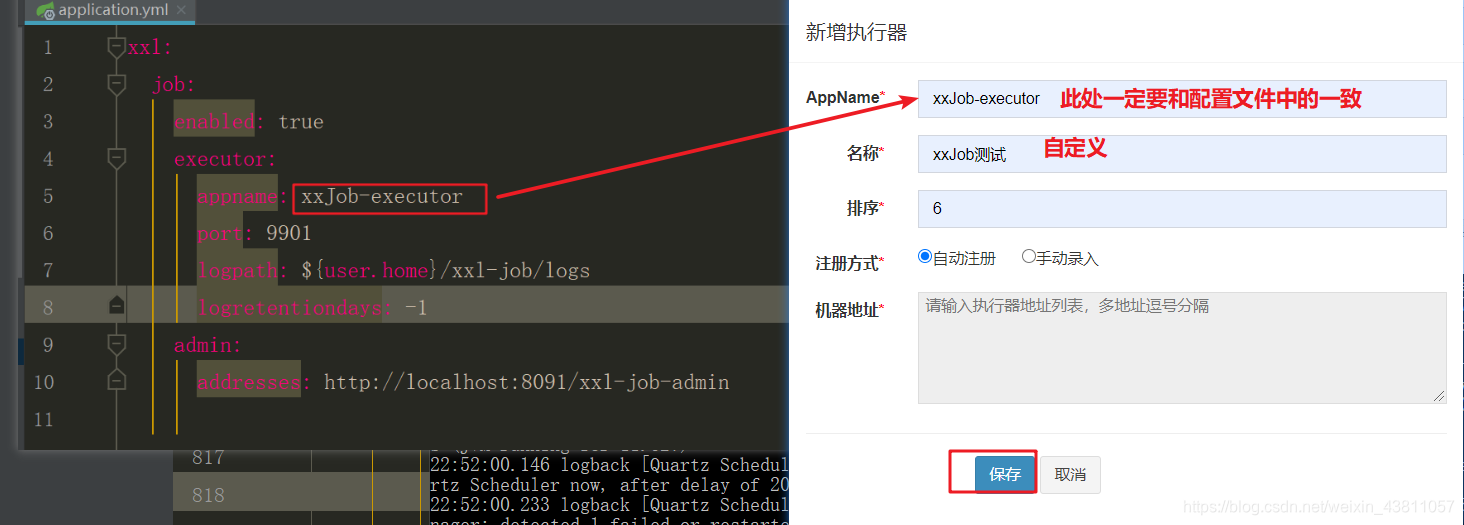
Task: Click the '-1' value on line 8
Action: 416,308
